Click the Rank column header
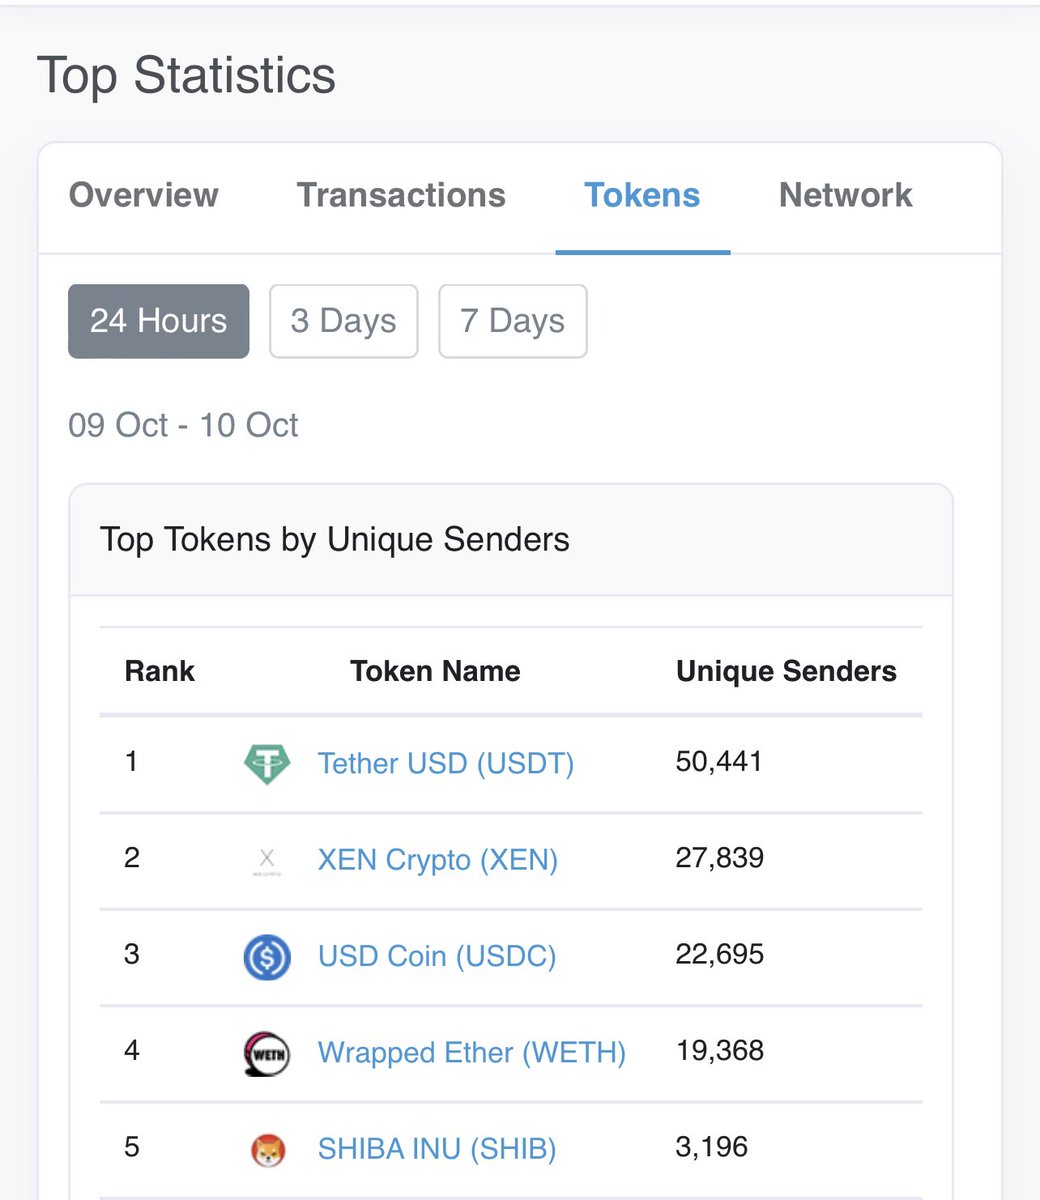The height and width of the screenshot is (1200, 1040). point(160,671)
